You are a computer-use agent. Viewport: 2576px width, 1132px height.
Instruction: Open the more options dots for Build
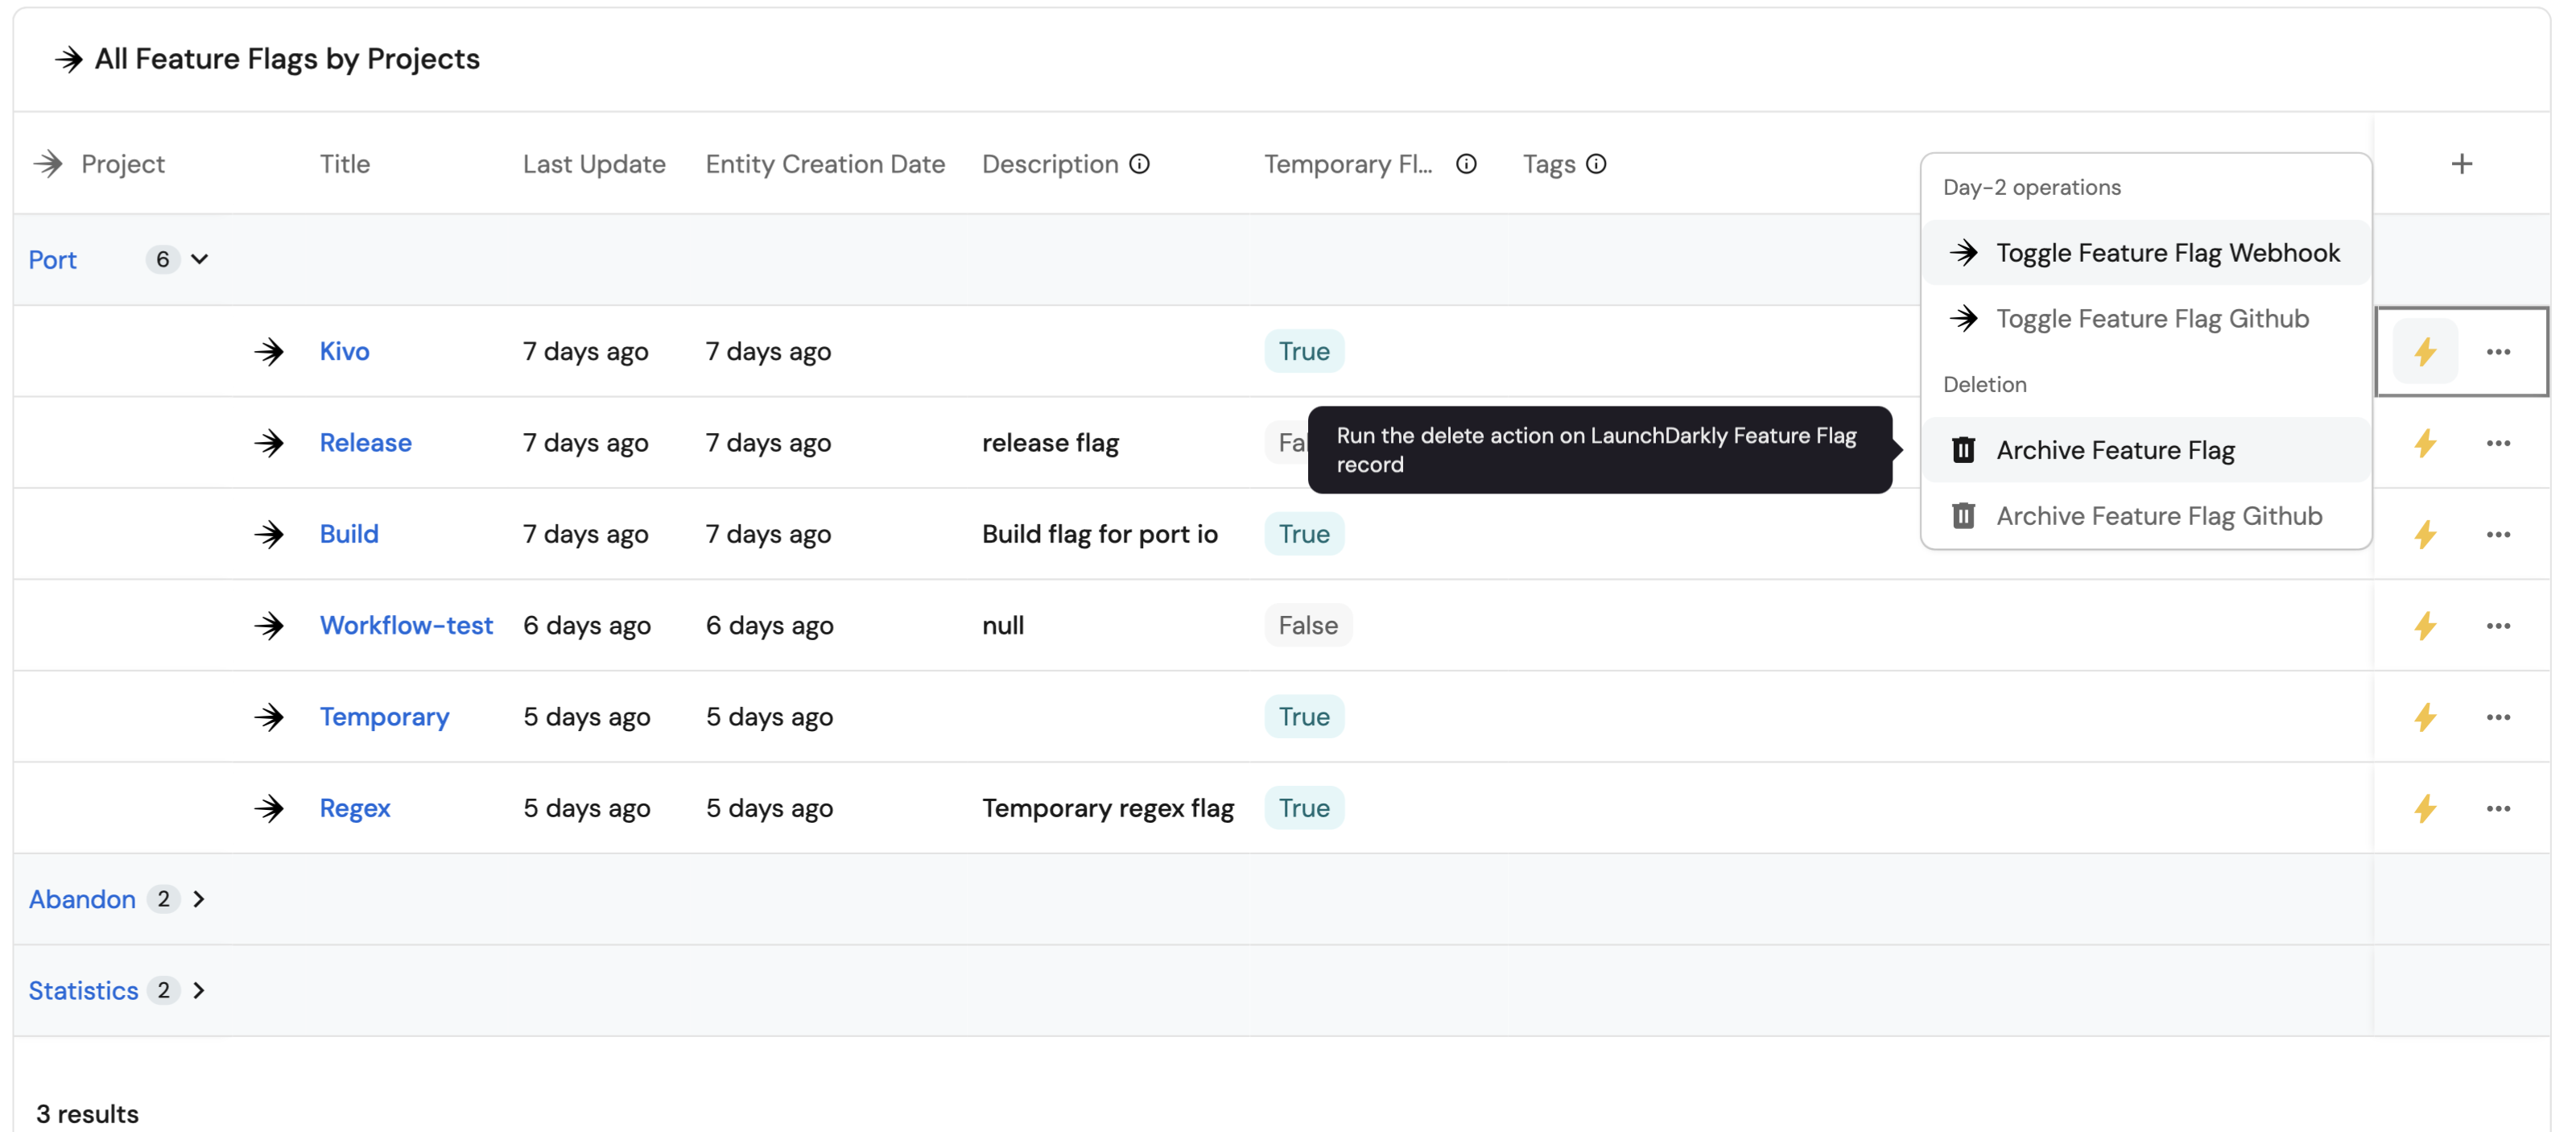[2497, 535]
